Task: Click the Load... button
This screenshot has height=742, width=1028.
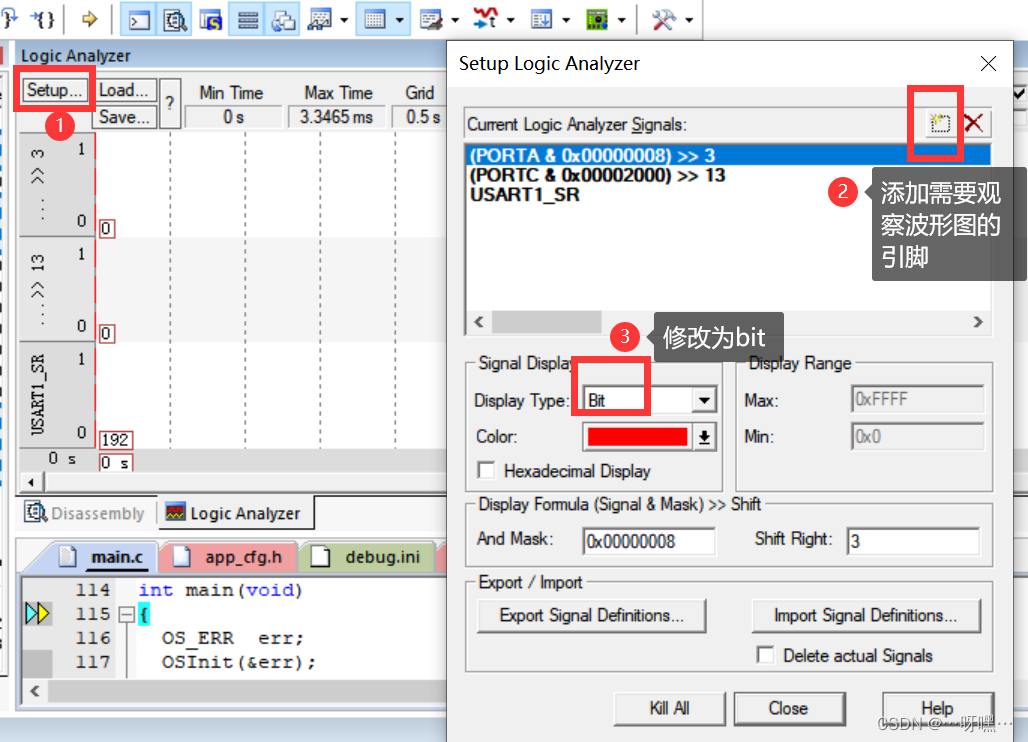Action: (x=126, y=90)
